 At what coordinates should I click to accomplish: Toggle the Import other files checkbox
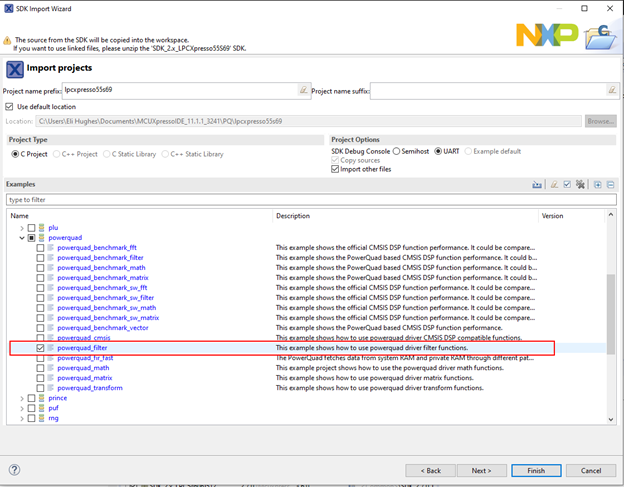(335, 169)
